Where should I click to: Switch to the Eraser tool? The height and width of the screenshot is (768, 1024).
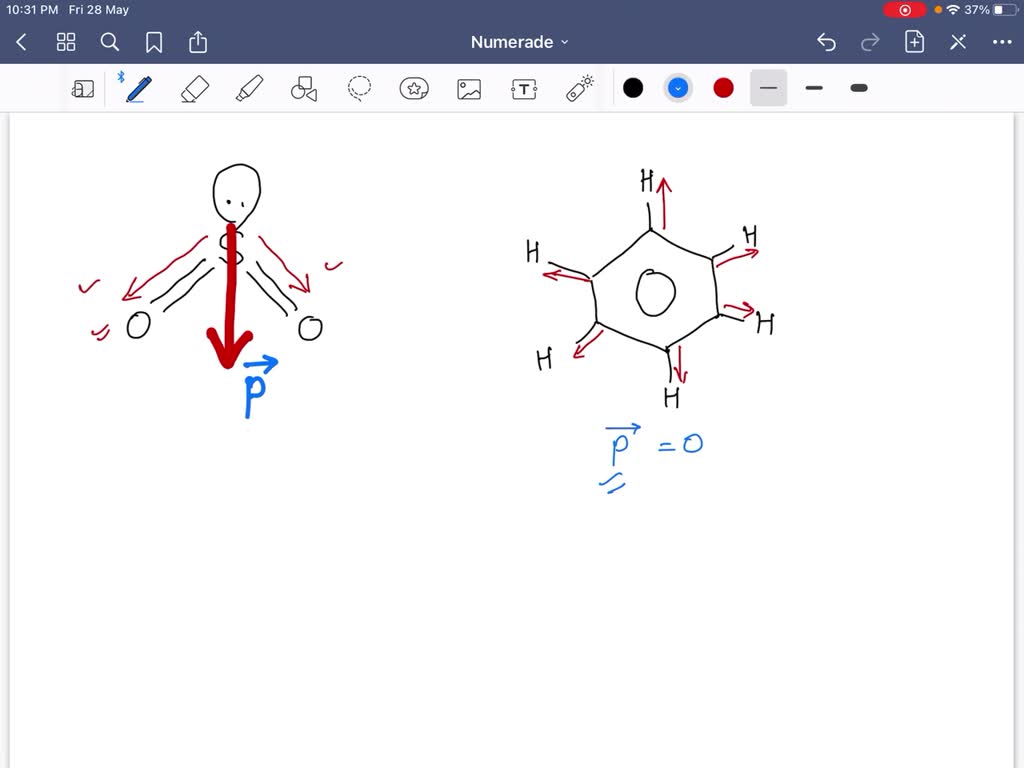pyautogui.click(x=194, y=88)
